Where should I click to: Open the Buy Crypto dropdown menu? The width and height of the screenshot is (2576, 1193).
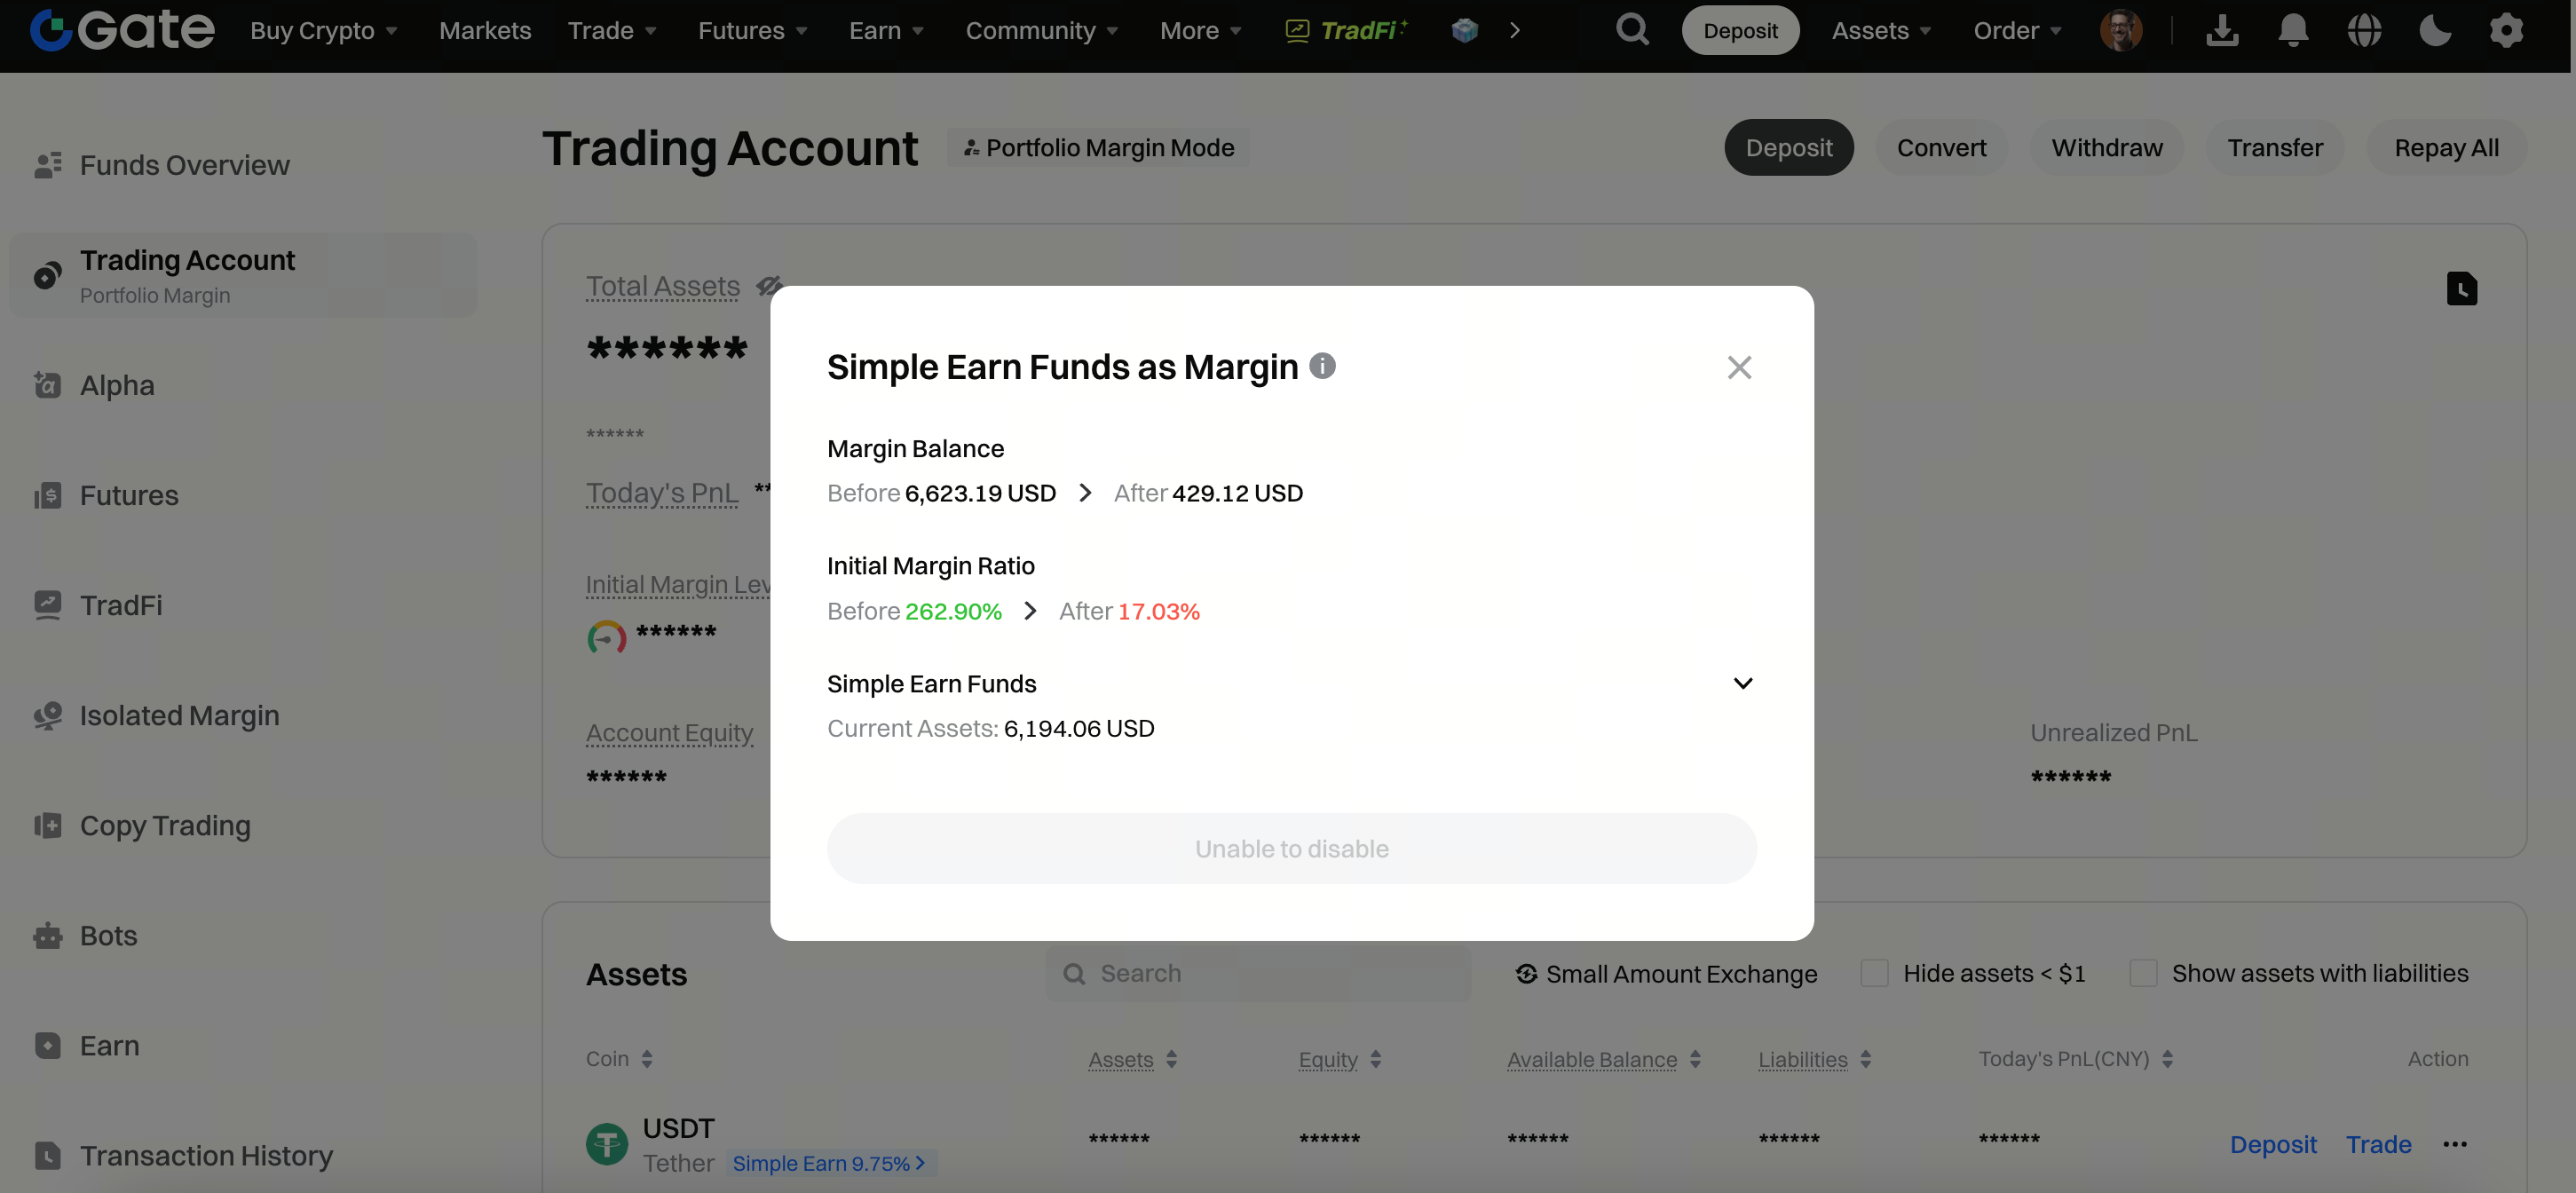click(323, 31)
